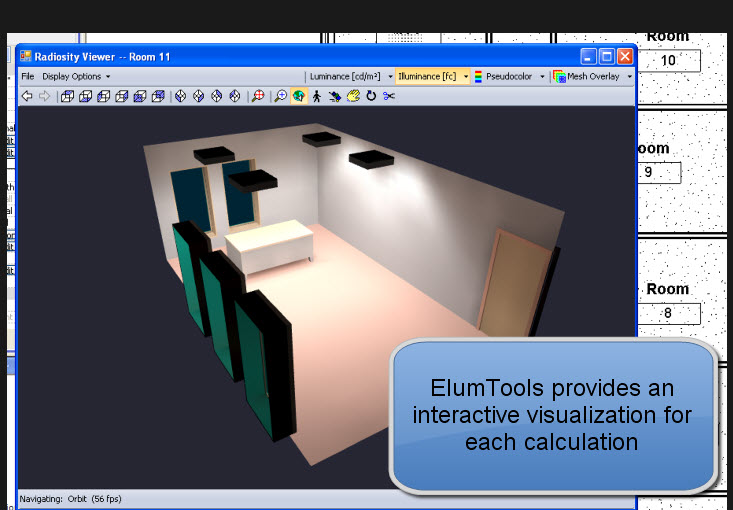Click the status text 'Navigating: Orbit (56 fps)'
Viewport: 733px width, 510px height.
71,499
